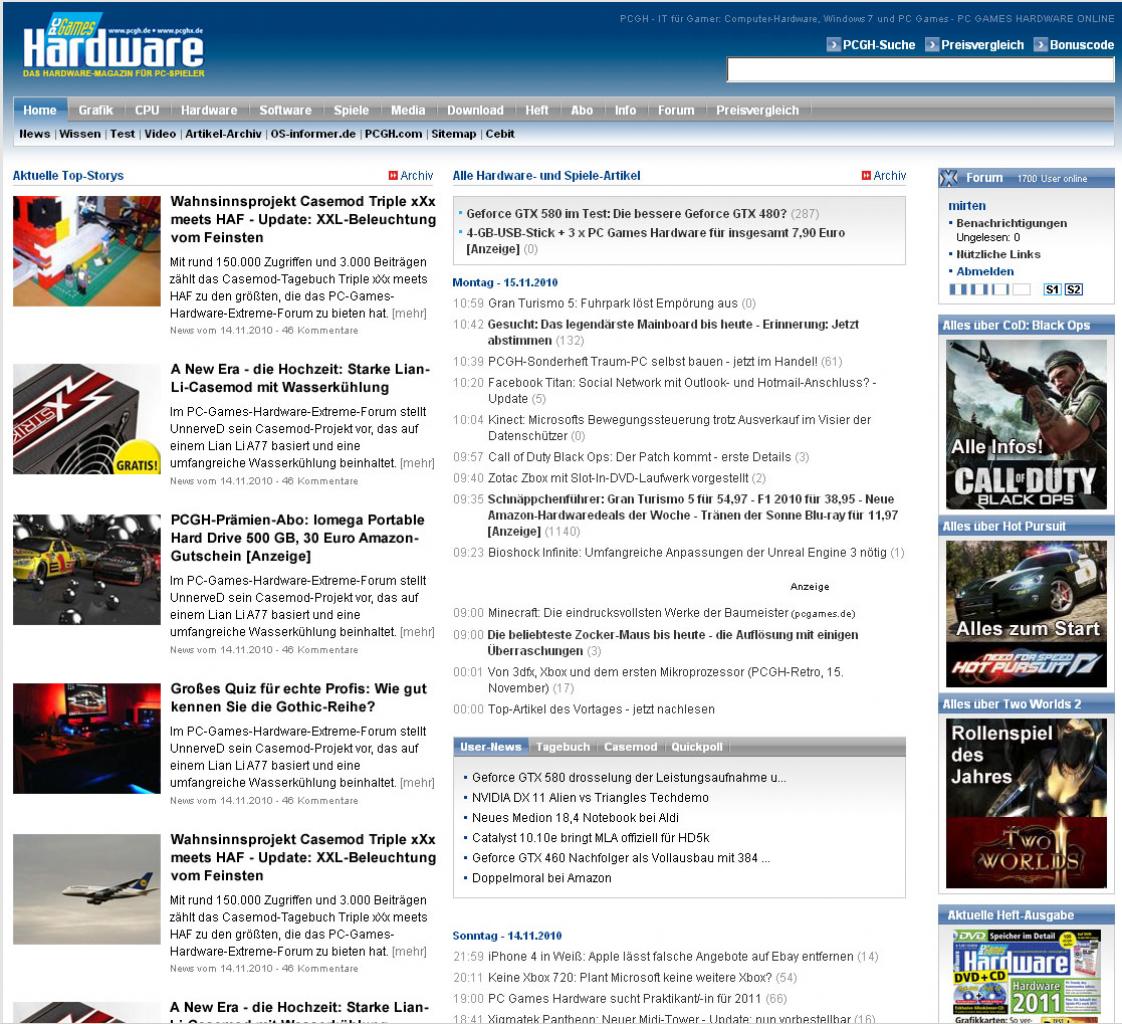Click the red Archiv icon in Artikel section
1122x1024 pixels.
click(x=866, y=175)
